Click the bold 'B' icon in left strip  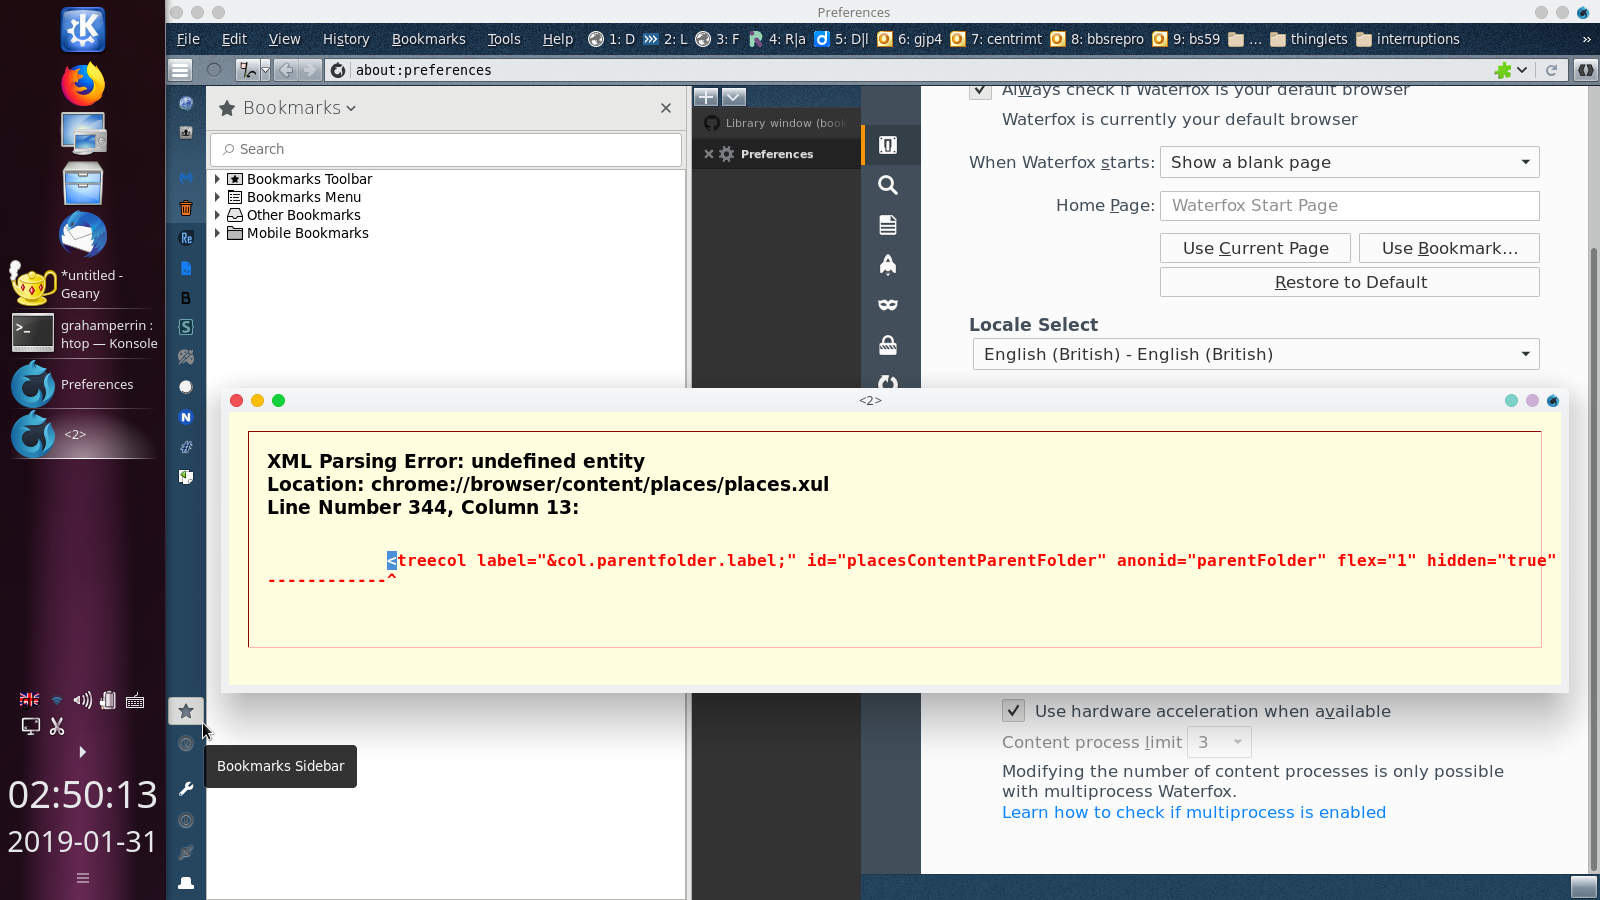[186, 298]
